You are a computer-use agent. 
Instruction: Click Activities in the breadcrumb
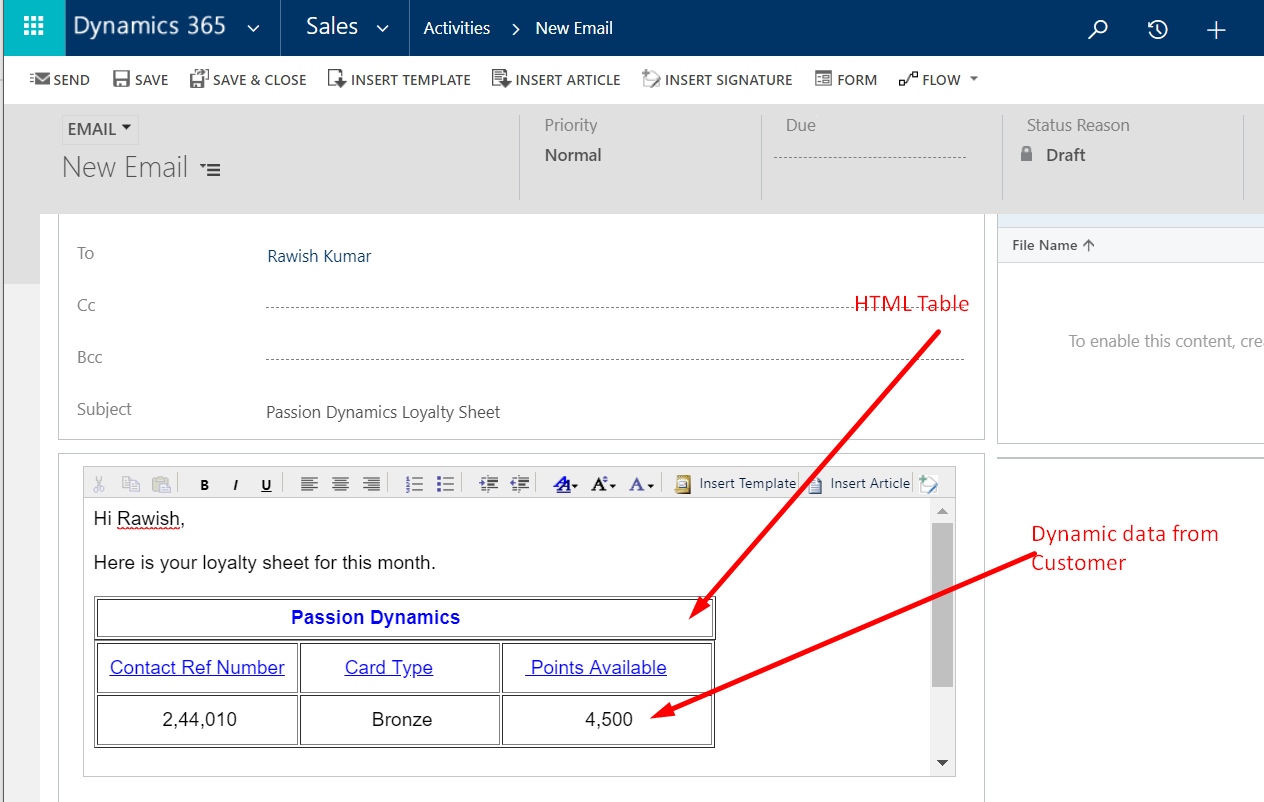click(456, 28)
